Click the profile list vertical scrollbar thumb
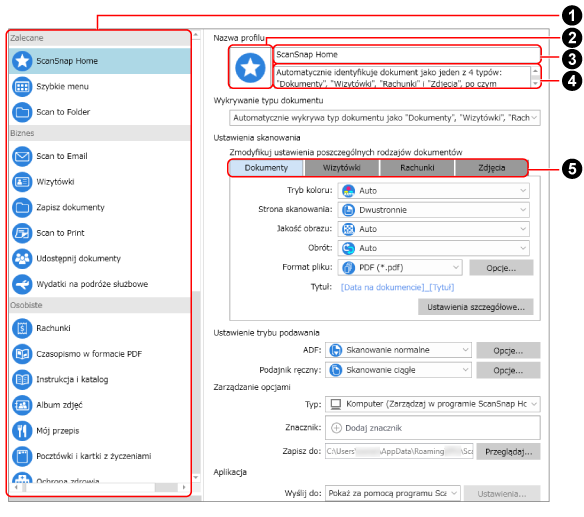Image resolution: width=584 pixels, height=517 pixels. [x=196, y=381]
